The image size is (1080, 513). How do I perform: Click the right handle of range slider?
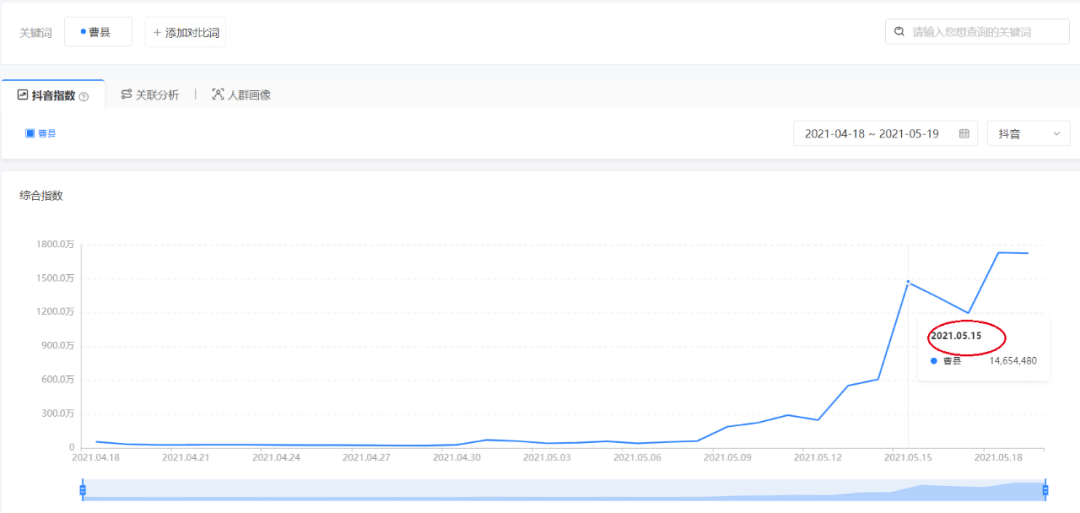1045,489
